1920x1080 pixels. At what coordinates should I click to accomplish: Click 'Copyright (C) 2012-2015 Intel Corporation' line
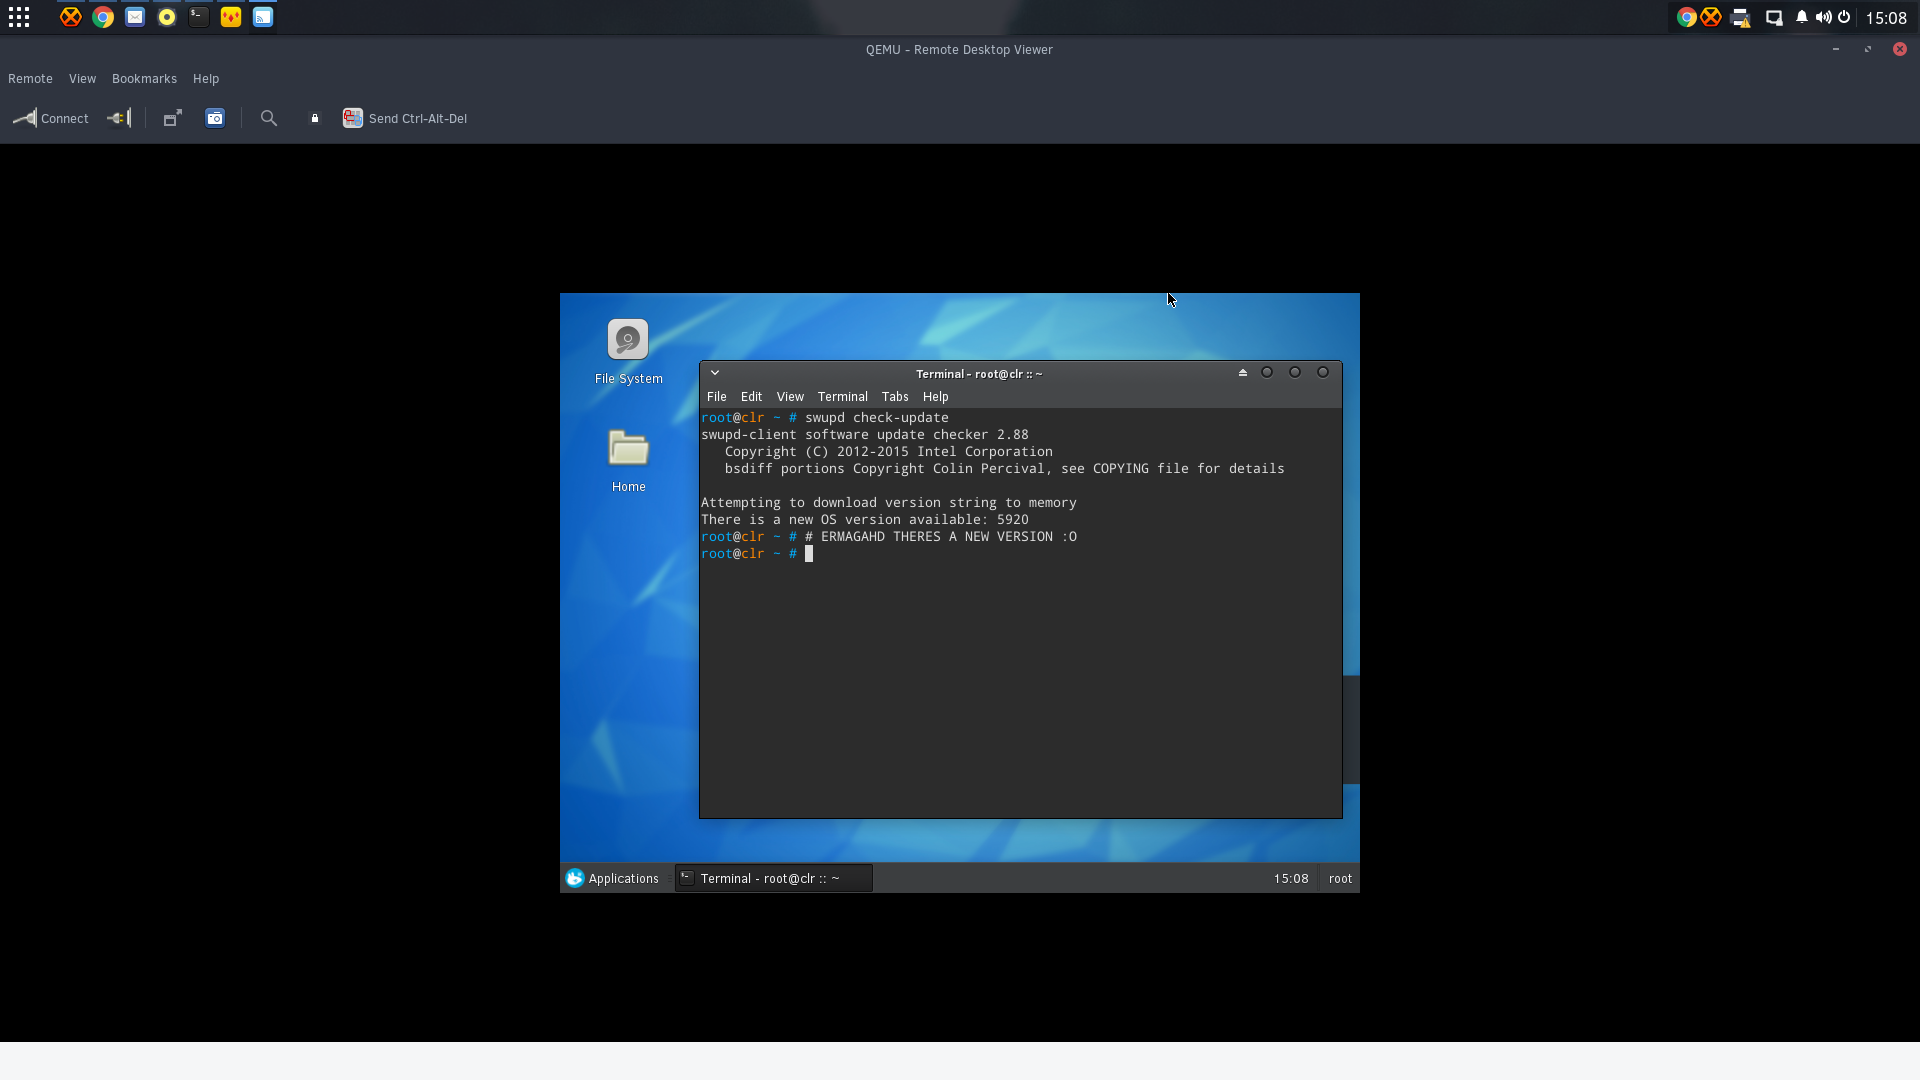889,452
